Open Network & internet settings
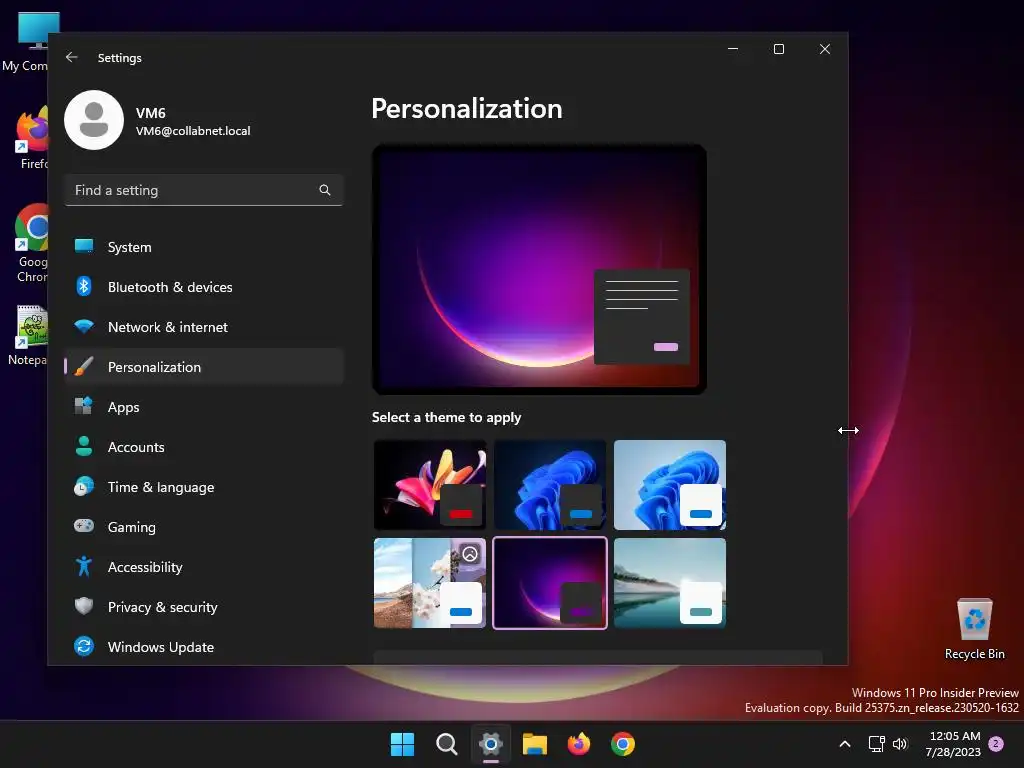Viewport: 1024px width, 768px height. pos(204,327)
